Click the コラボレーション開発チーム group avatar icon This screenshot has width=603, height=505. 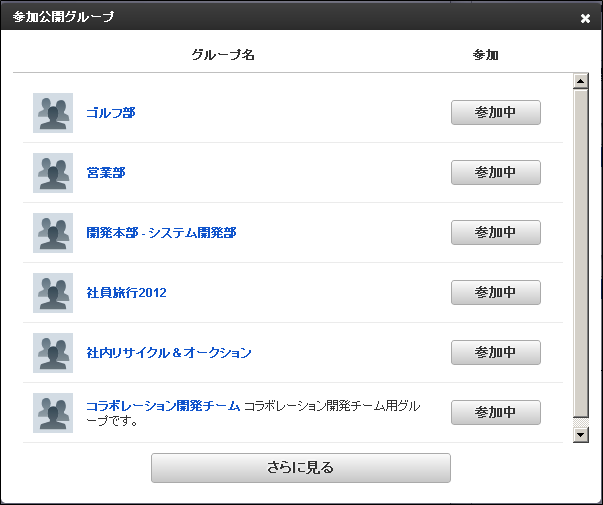tap(53, 413)
